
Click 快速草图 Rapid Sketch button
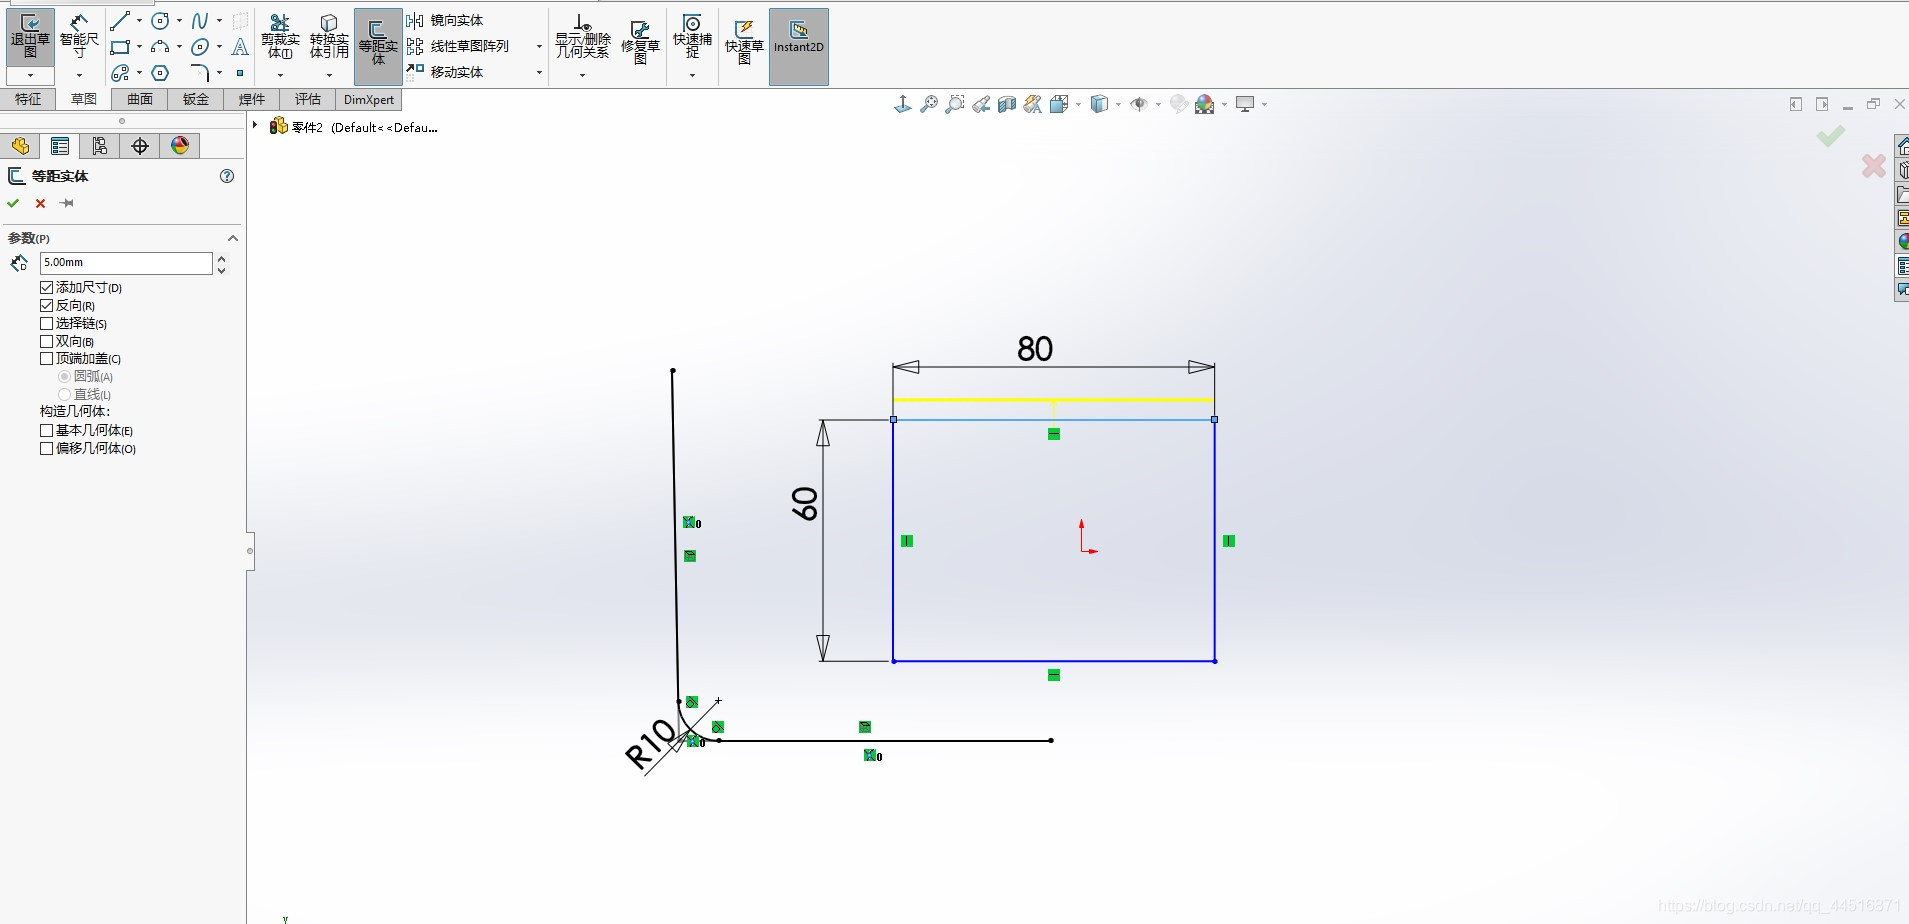click(x=744, y=41)
